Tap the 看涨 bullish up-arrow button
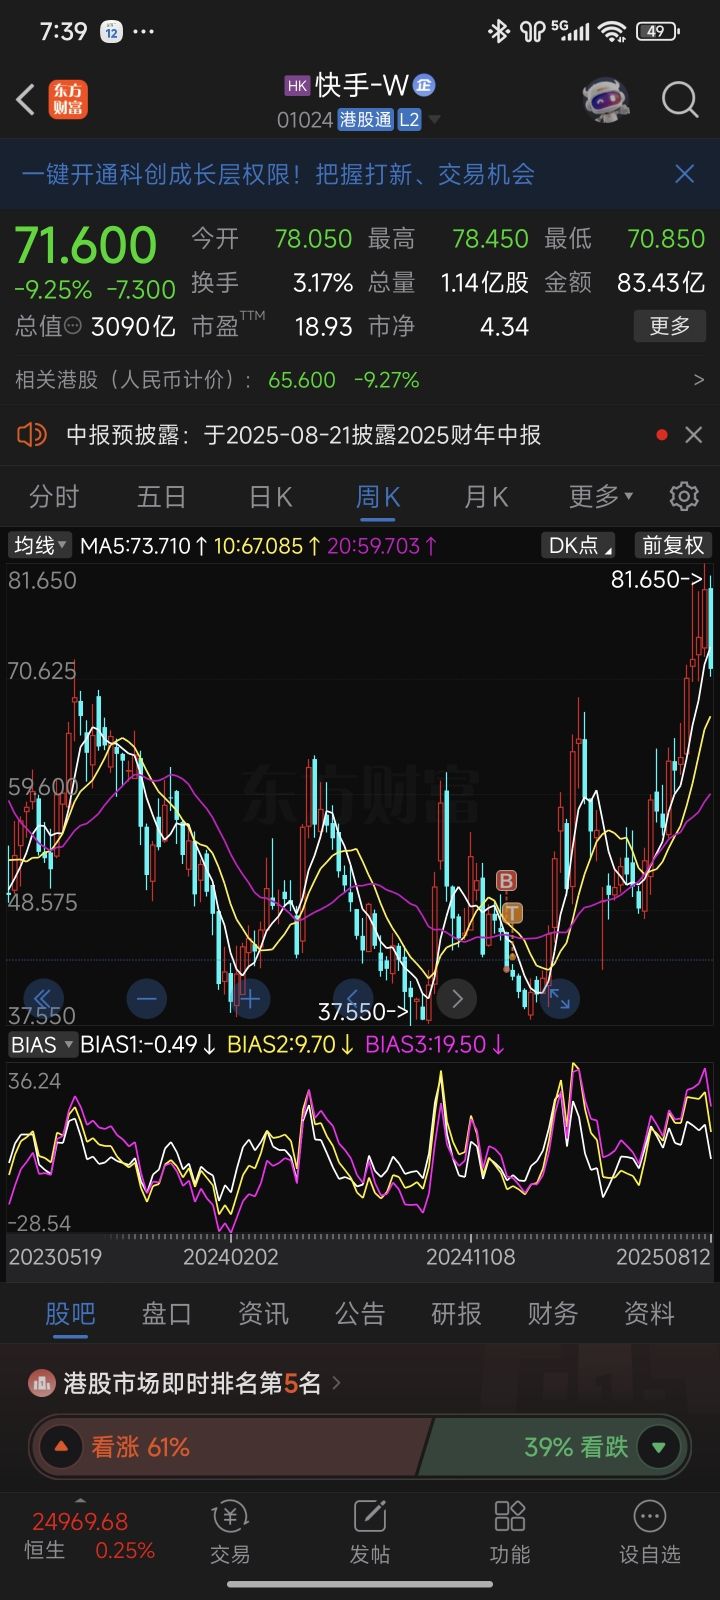Image resolution: width=720 pixels, height=1600 pixels. coord(61,1447)
